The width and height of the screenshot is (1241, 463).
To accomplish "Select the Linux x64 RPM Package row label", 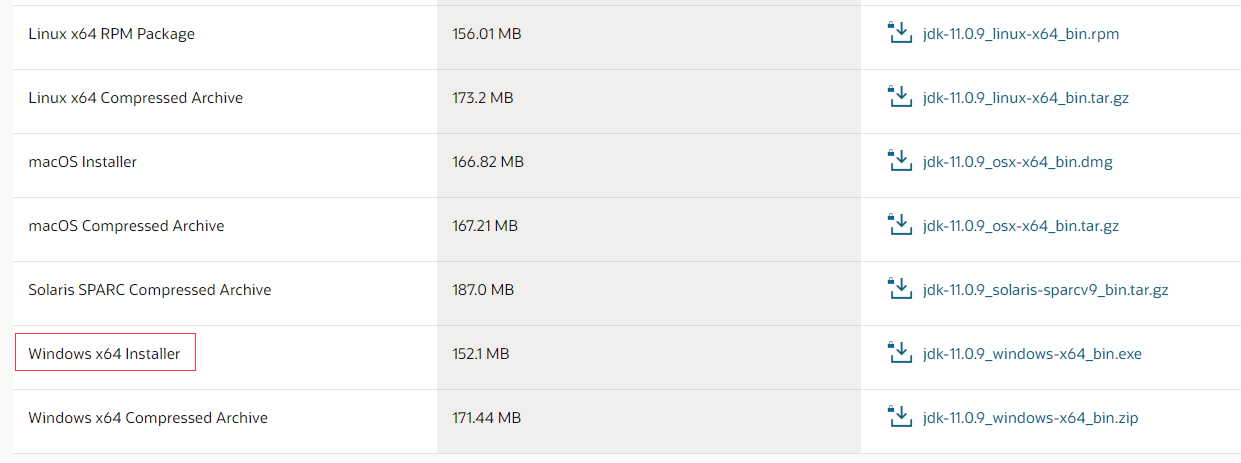I will [x=112, y=34].
